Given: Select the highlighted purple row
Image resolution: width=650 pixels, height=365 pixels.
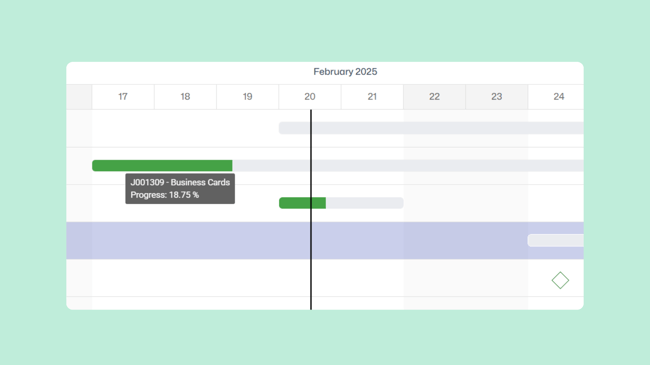Looking at the screenshot, I should pyautogui.click(x=325, y=241).
